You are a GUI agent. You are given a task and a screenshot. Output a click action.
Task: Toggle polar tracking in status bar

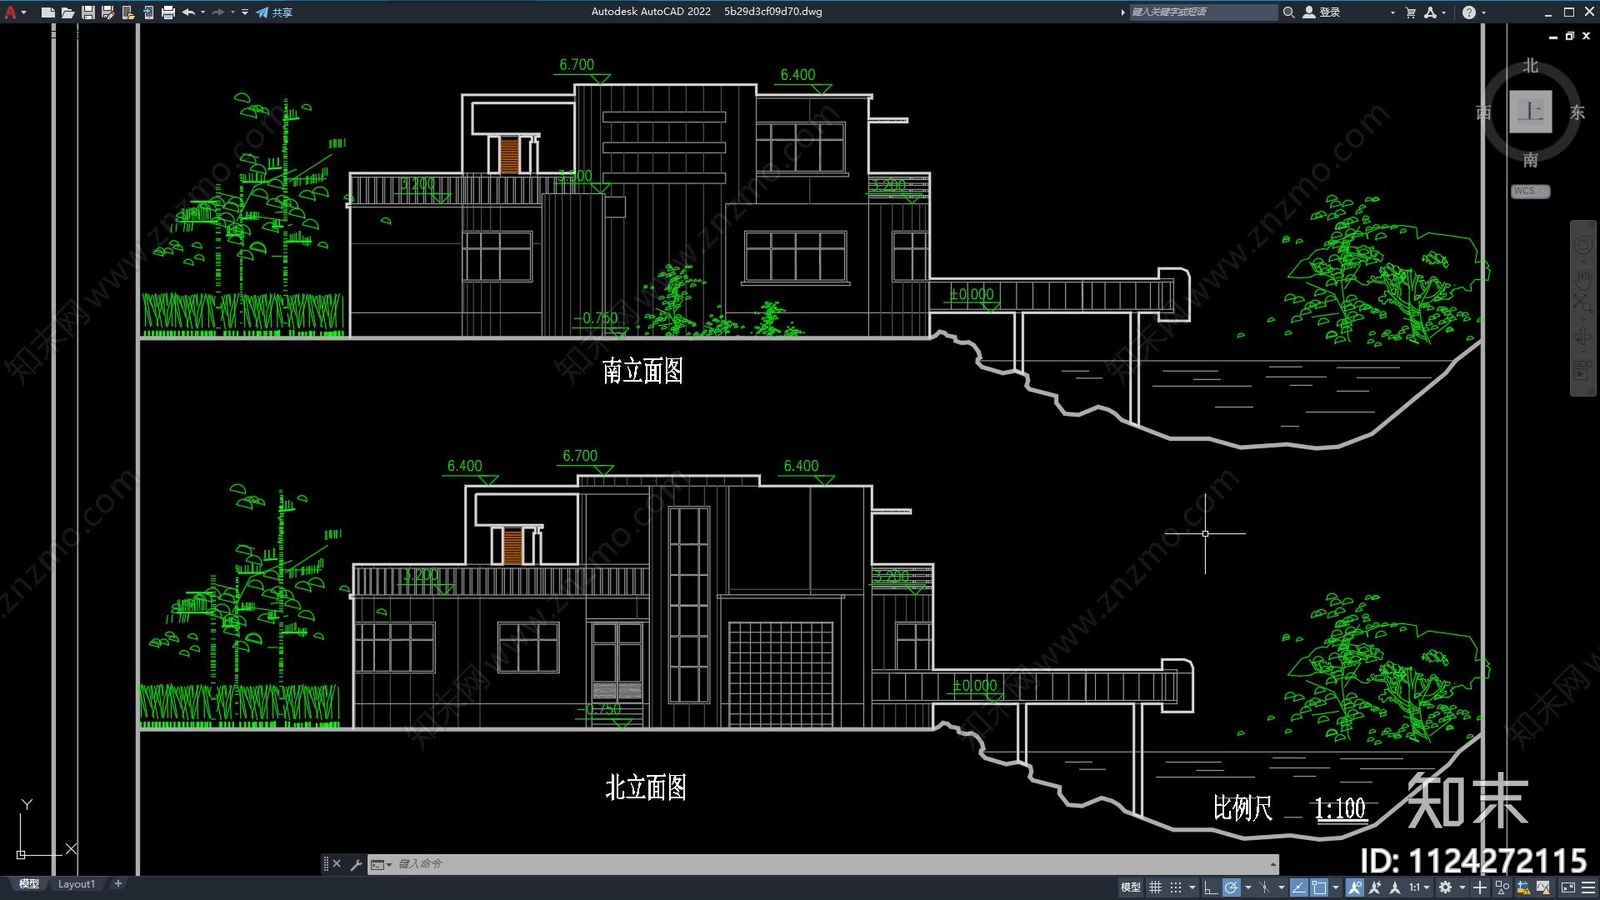click(x=1232, y=887)
